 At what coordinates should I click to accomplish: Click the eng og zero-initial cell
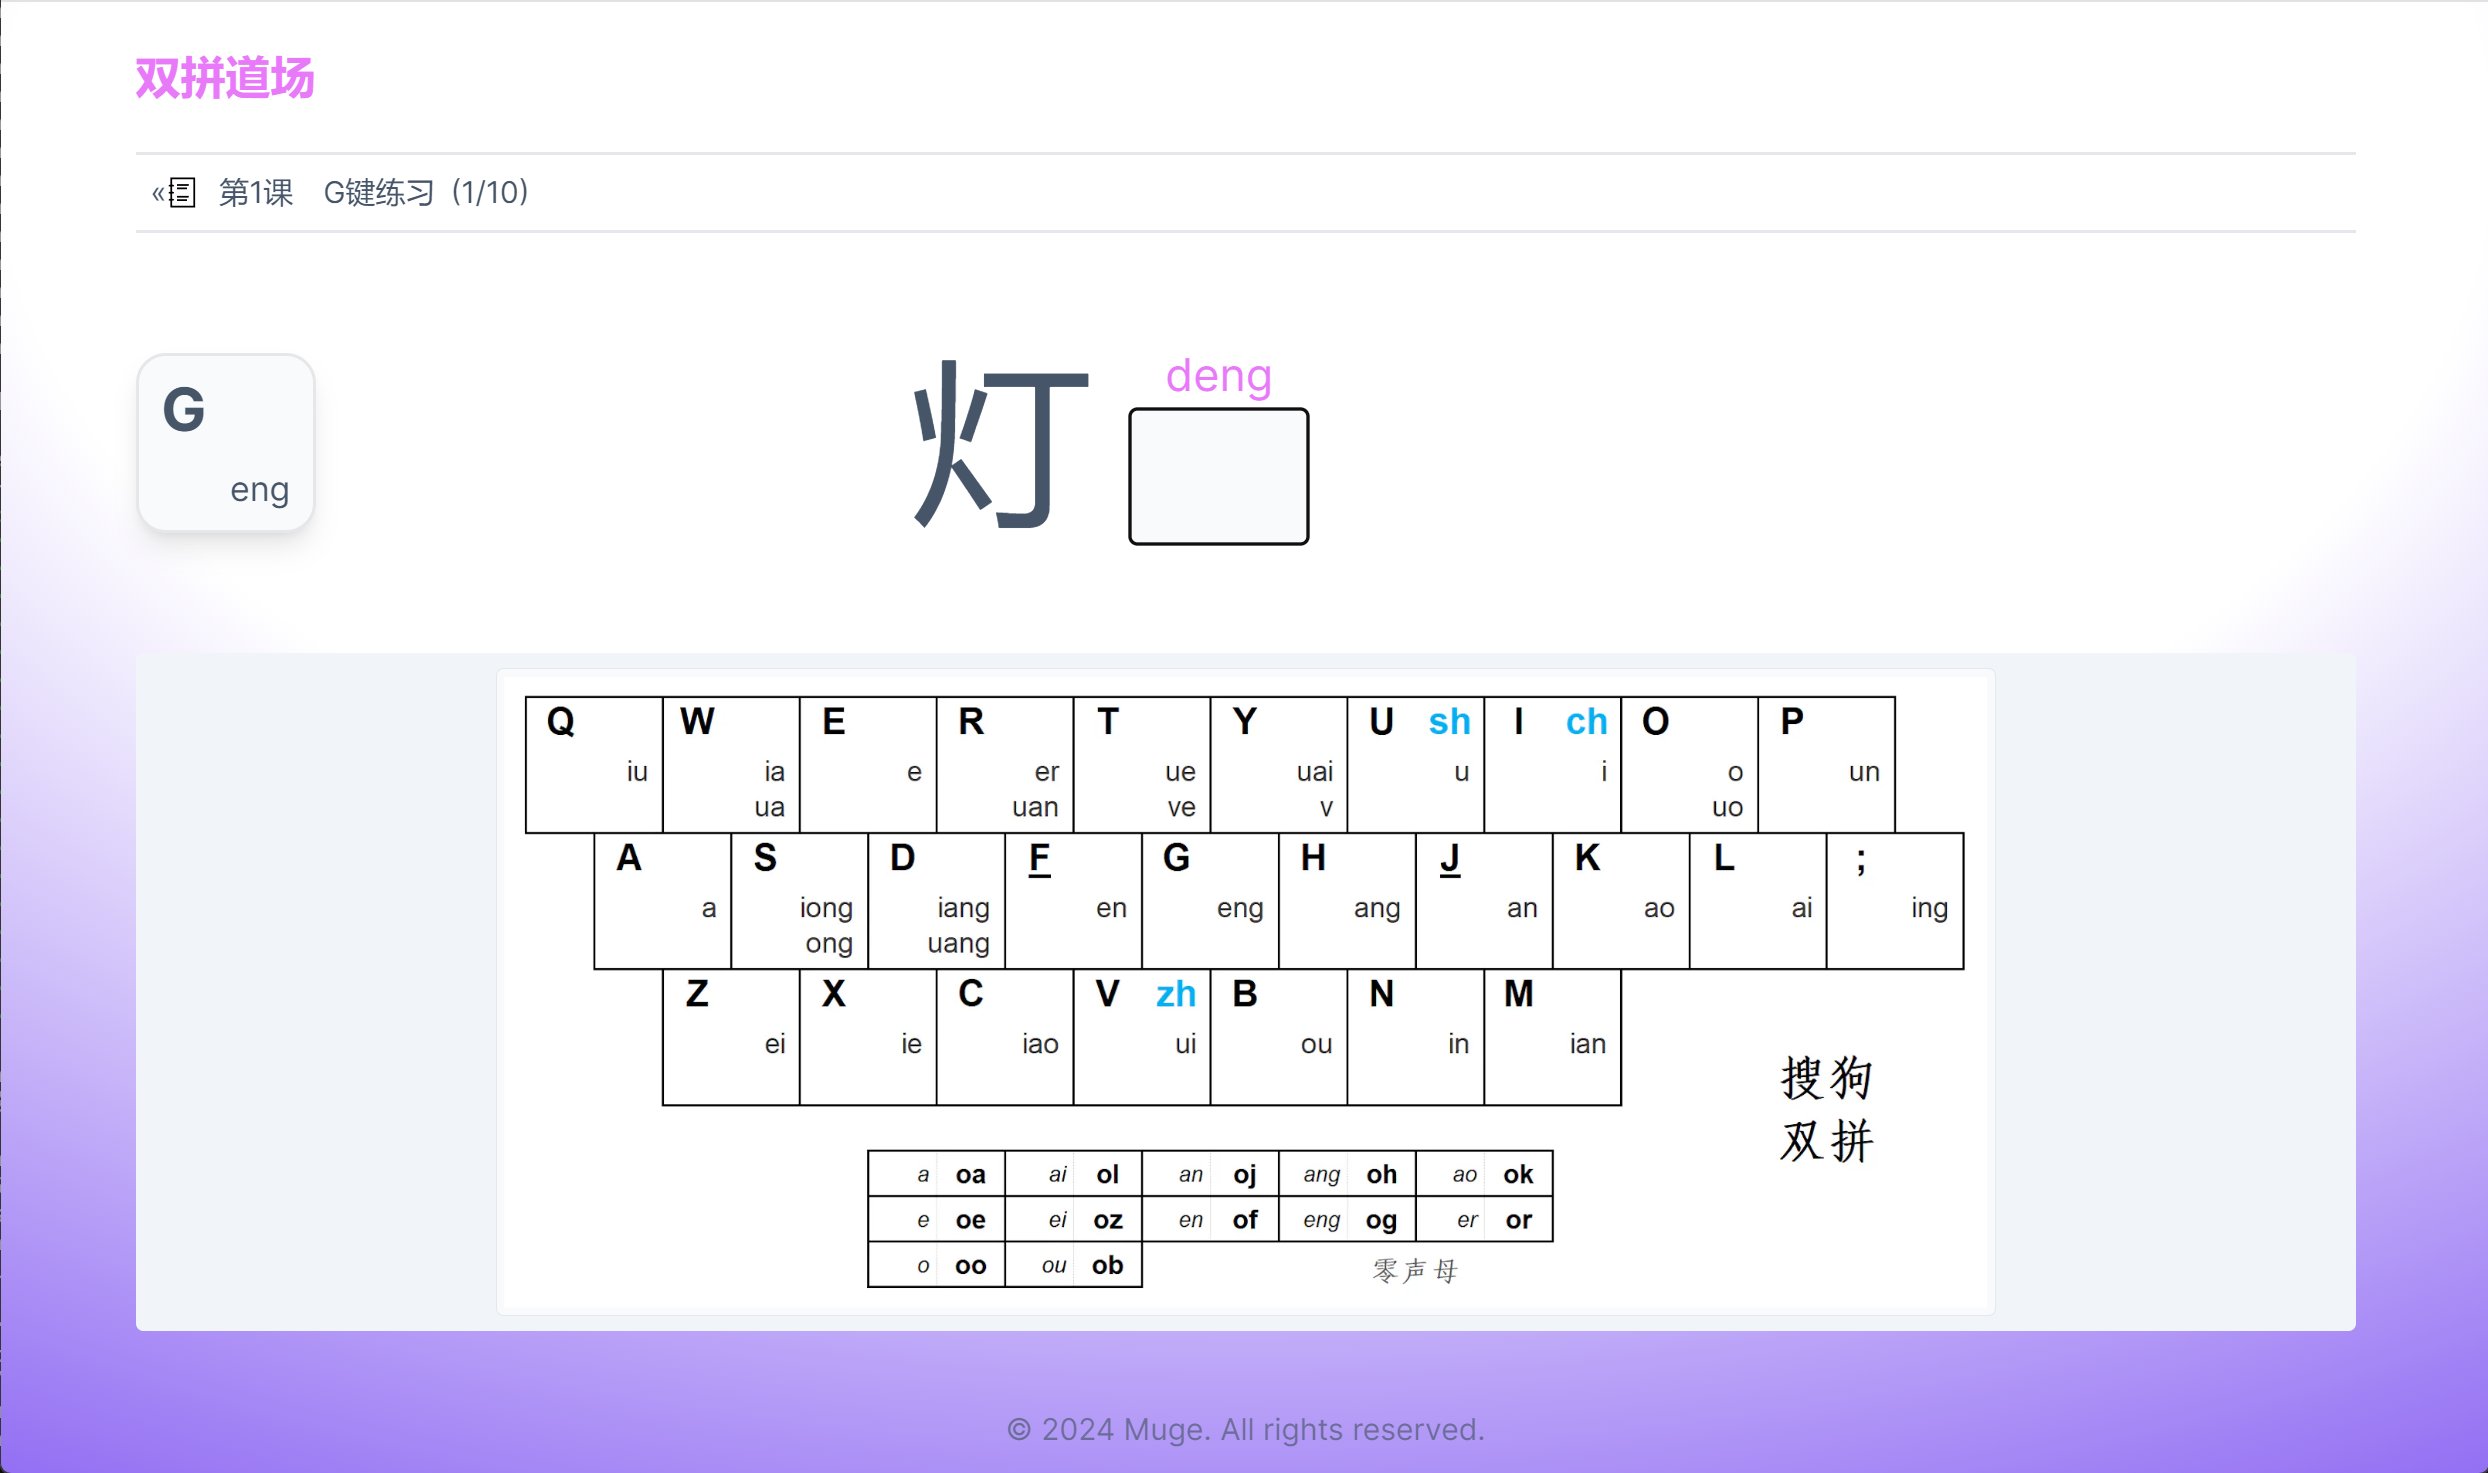point(1347,1220)
